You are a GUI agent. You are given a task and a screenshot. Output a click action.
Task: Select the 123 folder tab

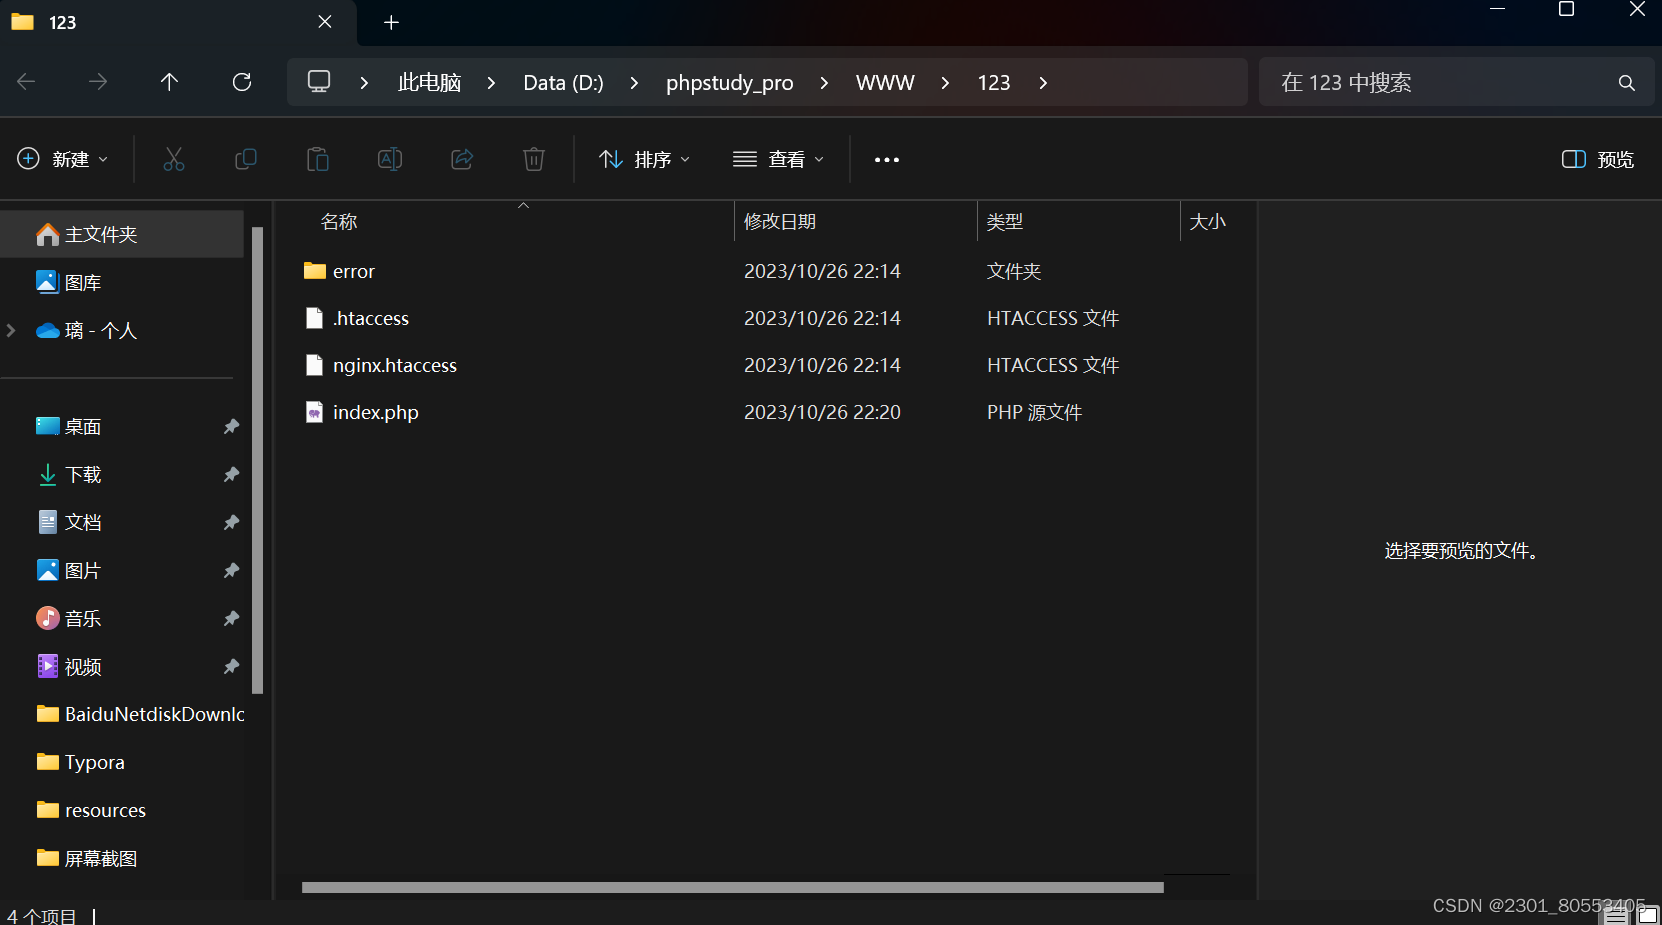point(120,21)
